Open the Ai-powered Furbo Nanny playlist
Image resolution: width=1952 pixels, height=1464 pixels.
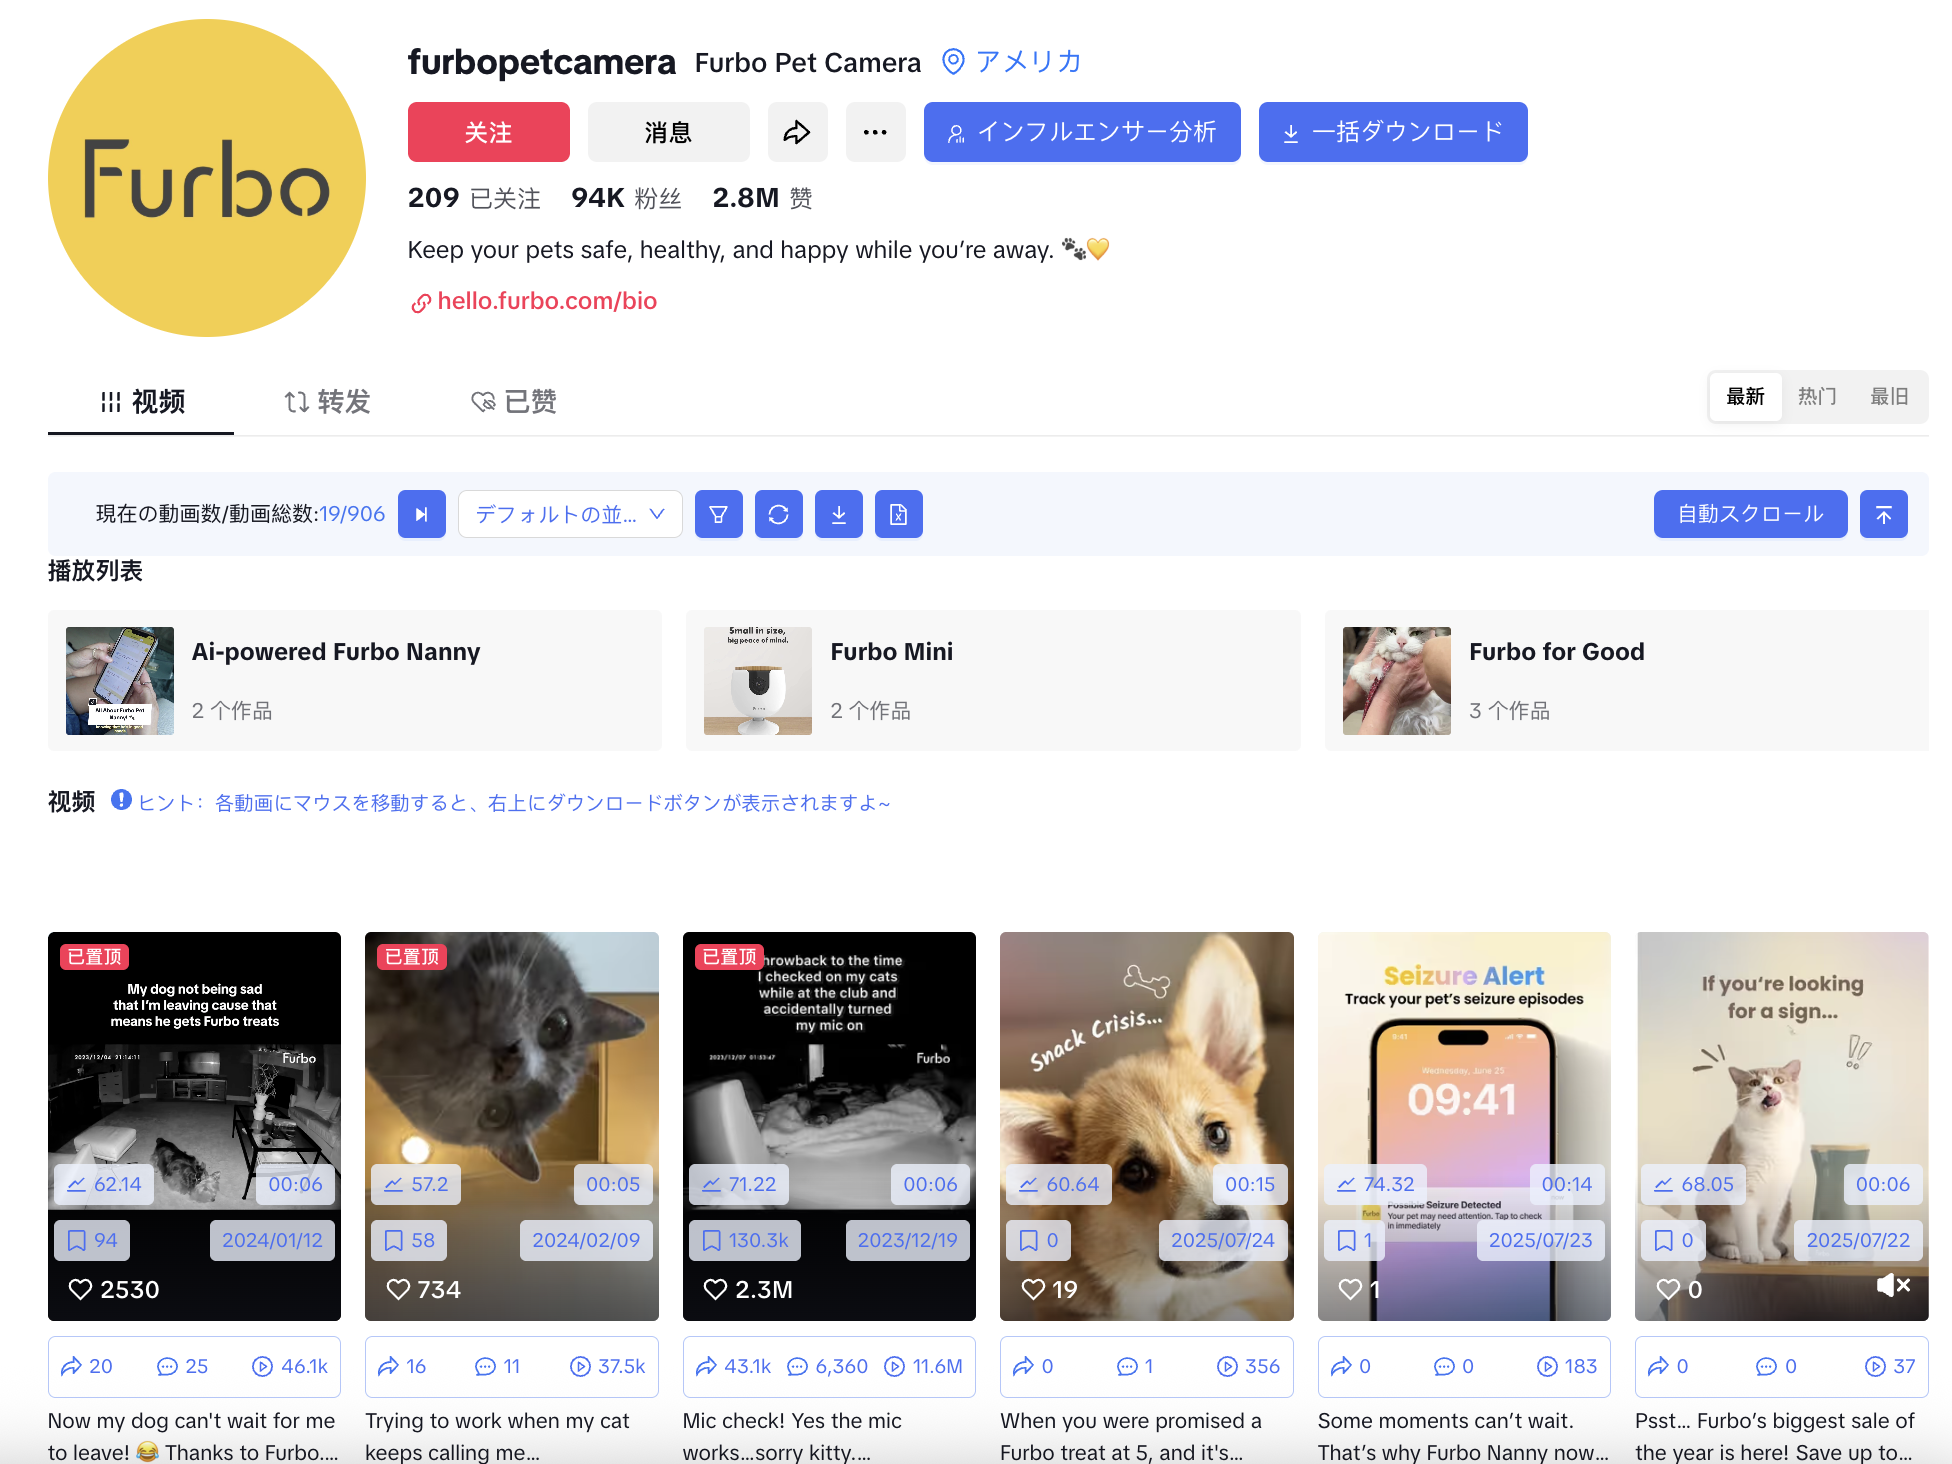pos(355,680)
